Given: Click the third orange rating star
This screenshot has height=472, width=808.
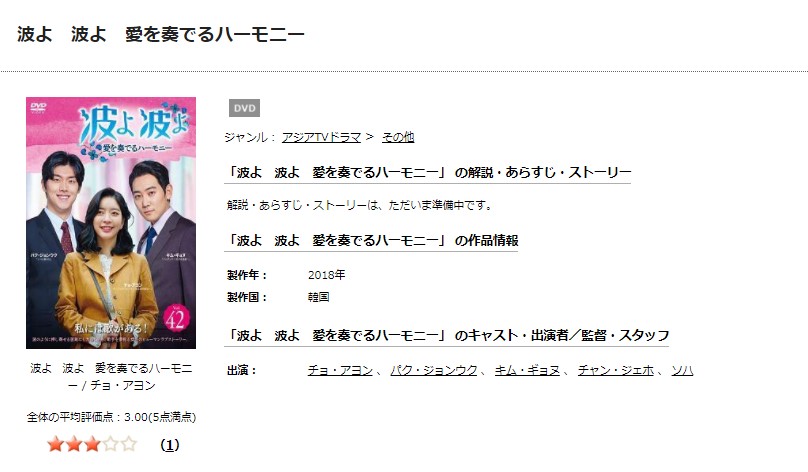Looking at the screenshot, I should [x=92, y=444].
